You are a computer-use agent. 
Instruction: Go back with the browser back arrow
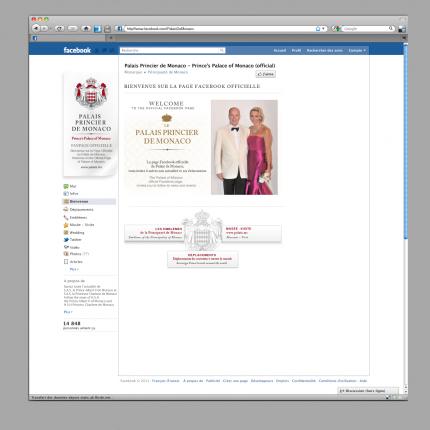click(36, 29)
